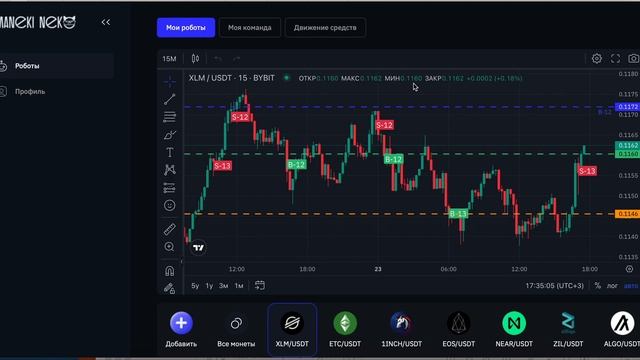Screen dimensions: 640x360
Task: Click the B-13 buy marker
Action: [x=458, y=213]
